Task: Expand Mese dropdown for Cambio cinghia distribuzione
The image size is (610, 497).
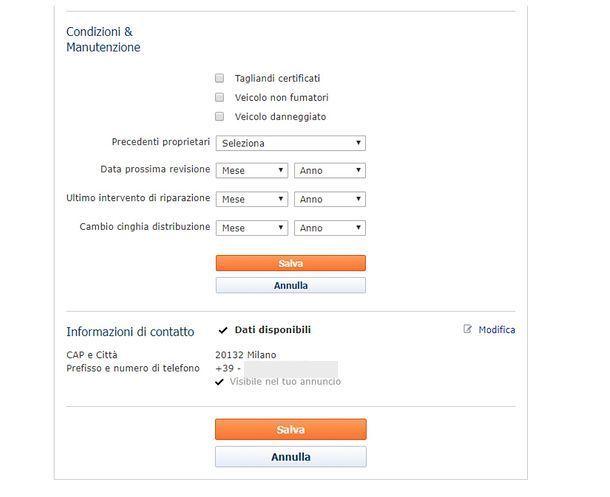Action: pos(252,228)
